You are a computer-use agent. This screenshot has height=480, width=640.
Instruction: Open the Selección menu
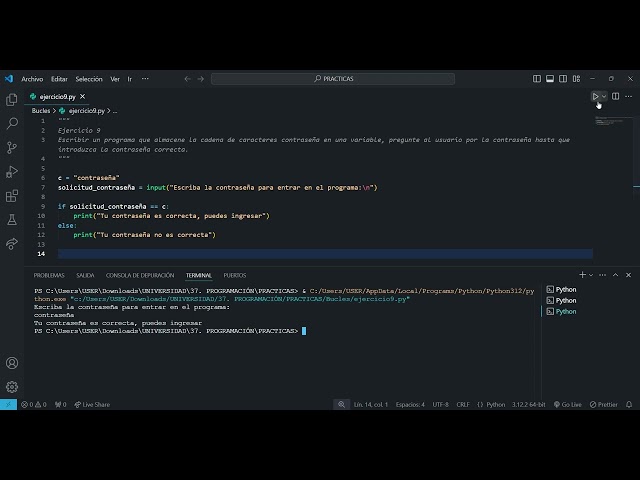[89, 79]
